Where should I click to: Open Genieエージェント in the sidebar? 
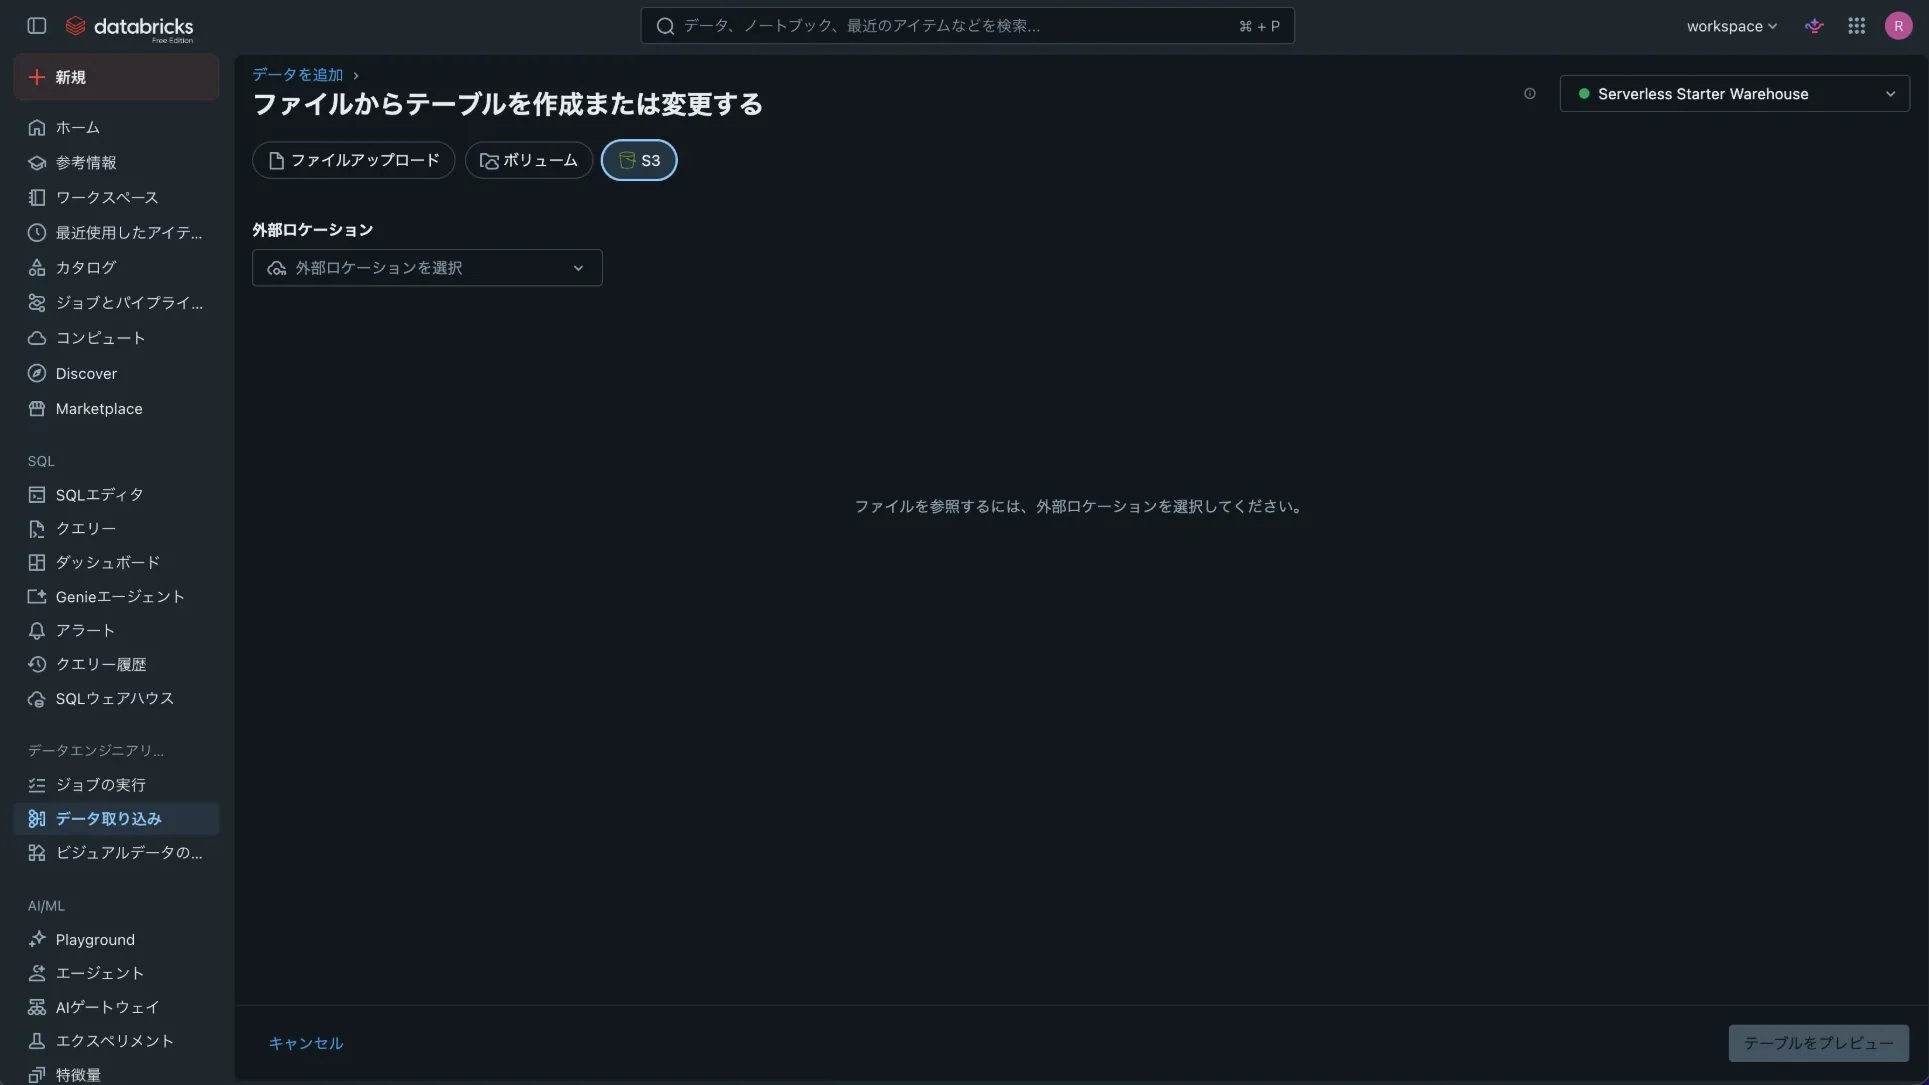117,596
